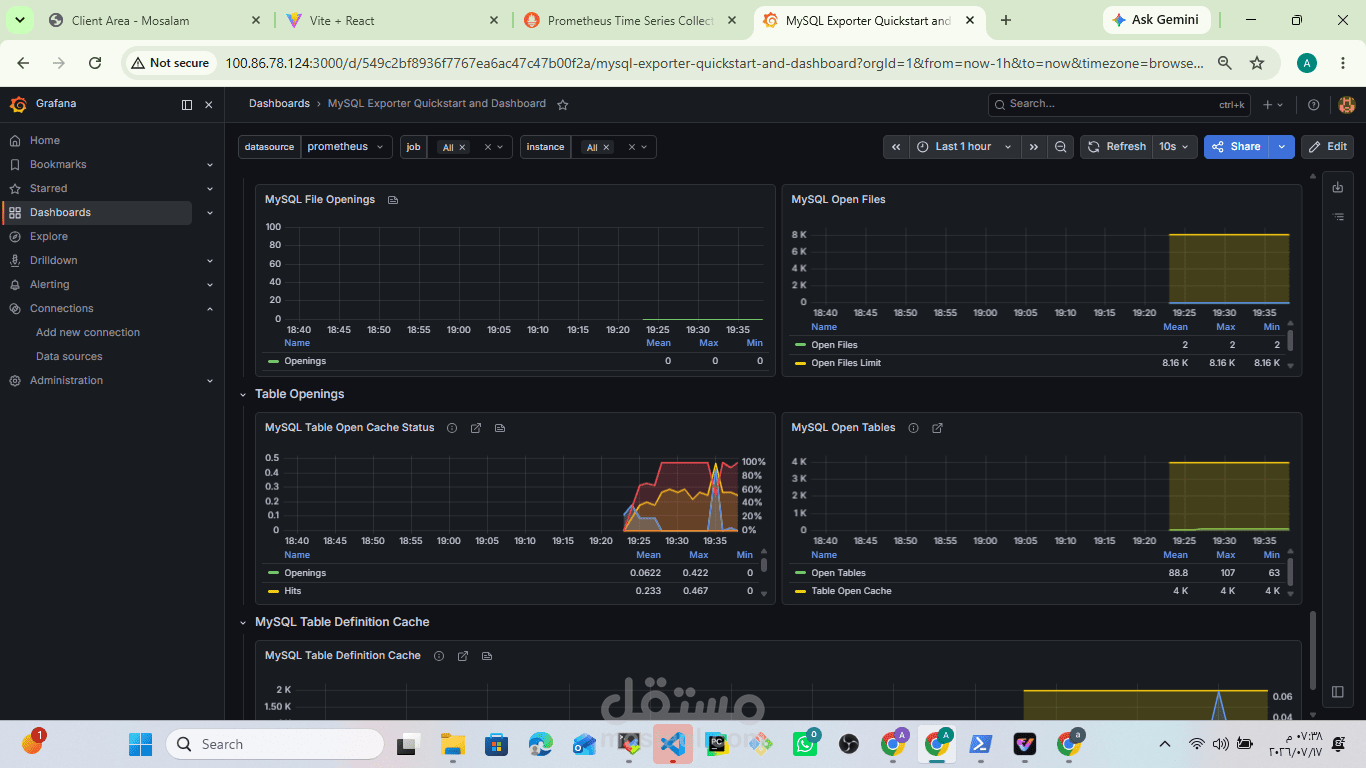Toggle the Open Files series in legend
1366x768 pixels.
tap(834, 345)
